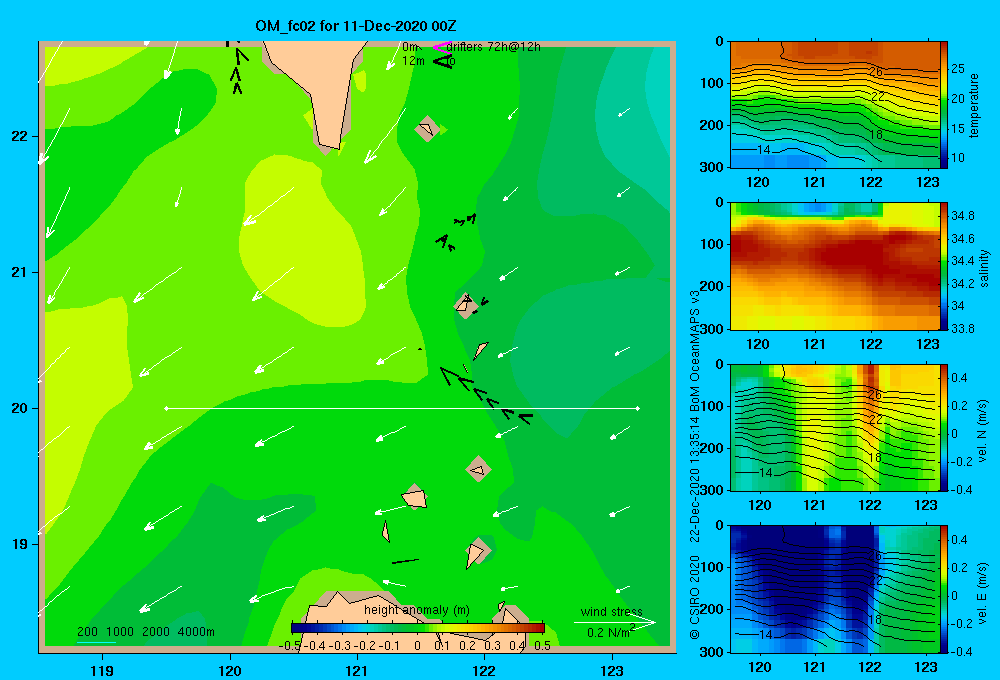
Task: Click latitude label 20 on main map
Action: pos(20,408)
